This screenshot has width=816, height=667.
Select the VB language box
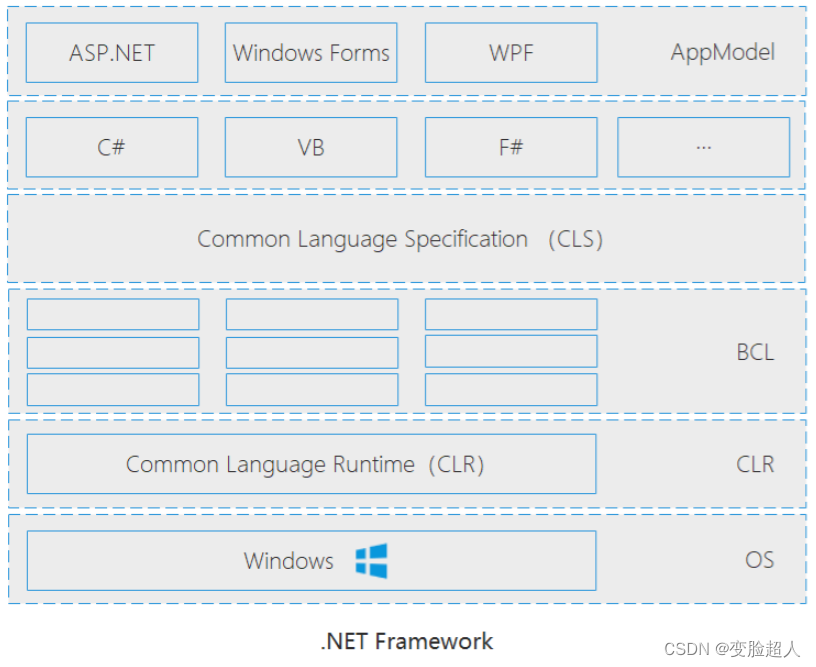point(311,147)
